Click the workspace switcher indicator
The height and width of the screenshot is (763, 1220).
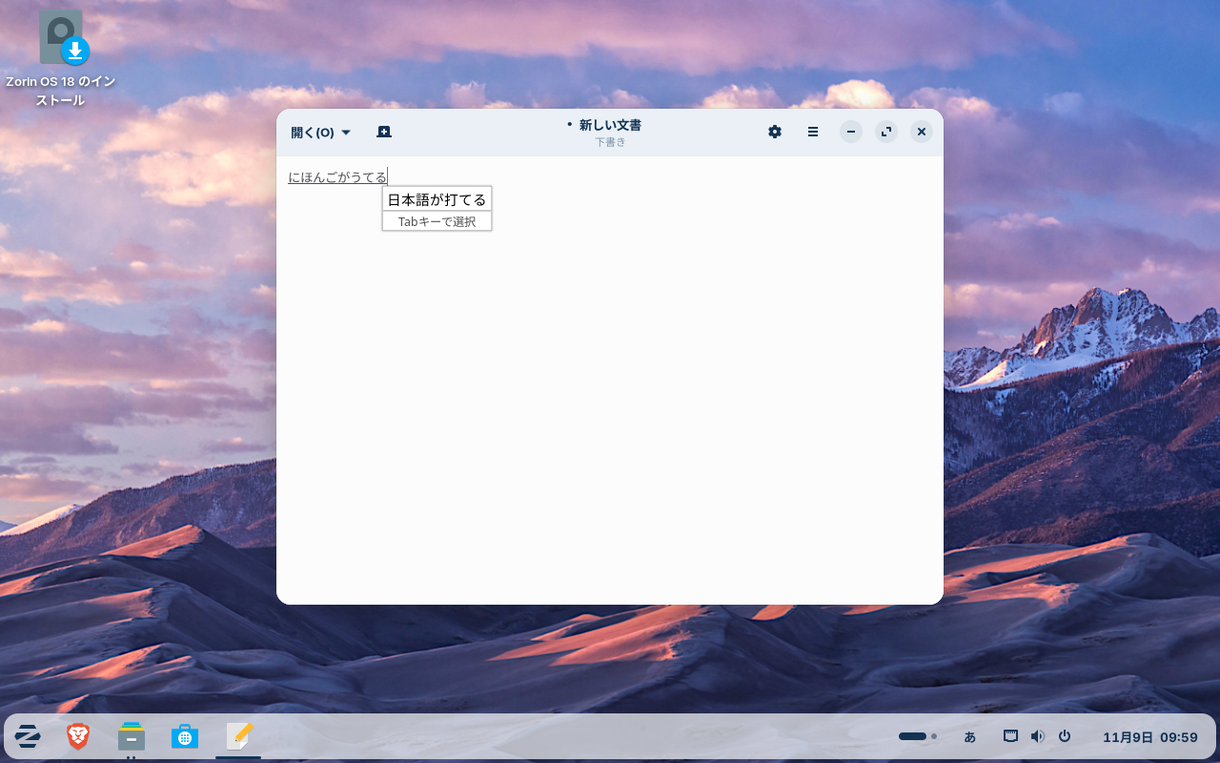click(917, 737)
